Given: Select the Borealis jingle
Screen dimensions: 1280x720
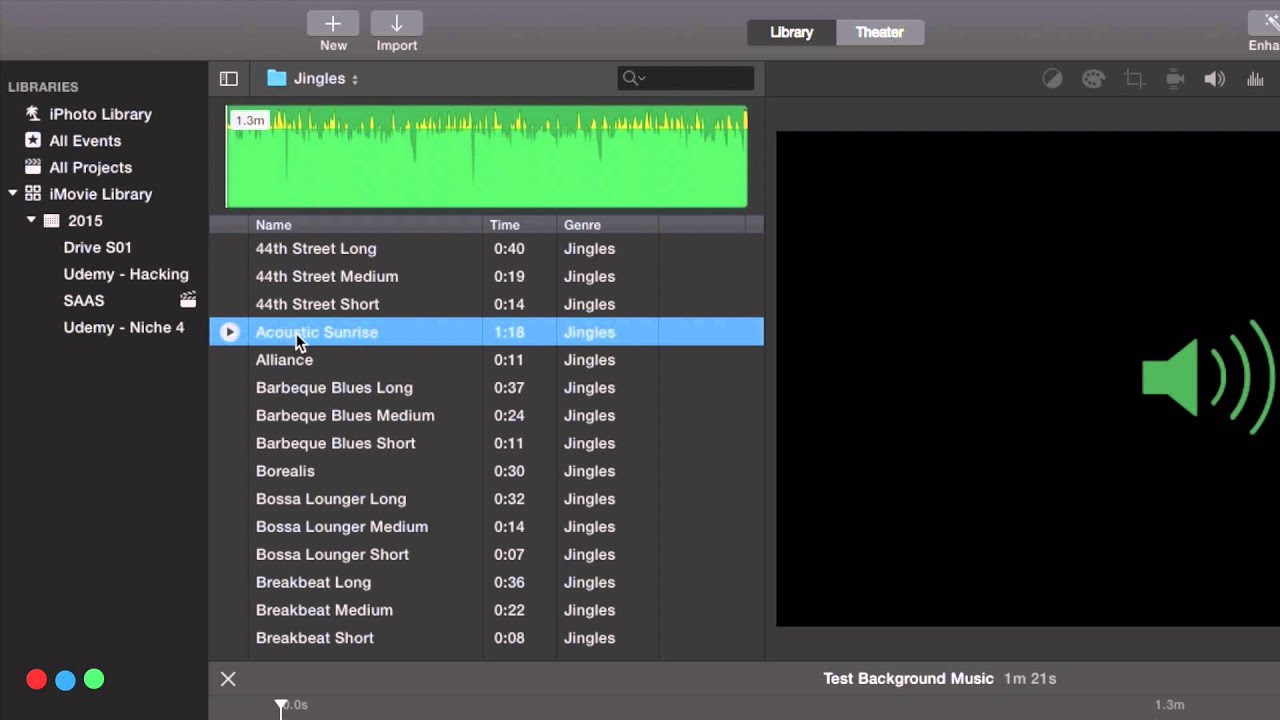Looking at the screenshot, I should click(486, 471).
